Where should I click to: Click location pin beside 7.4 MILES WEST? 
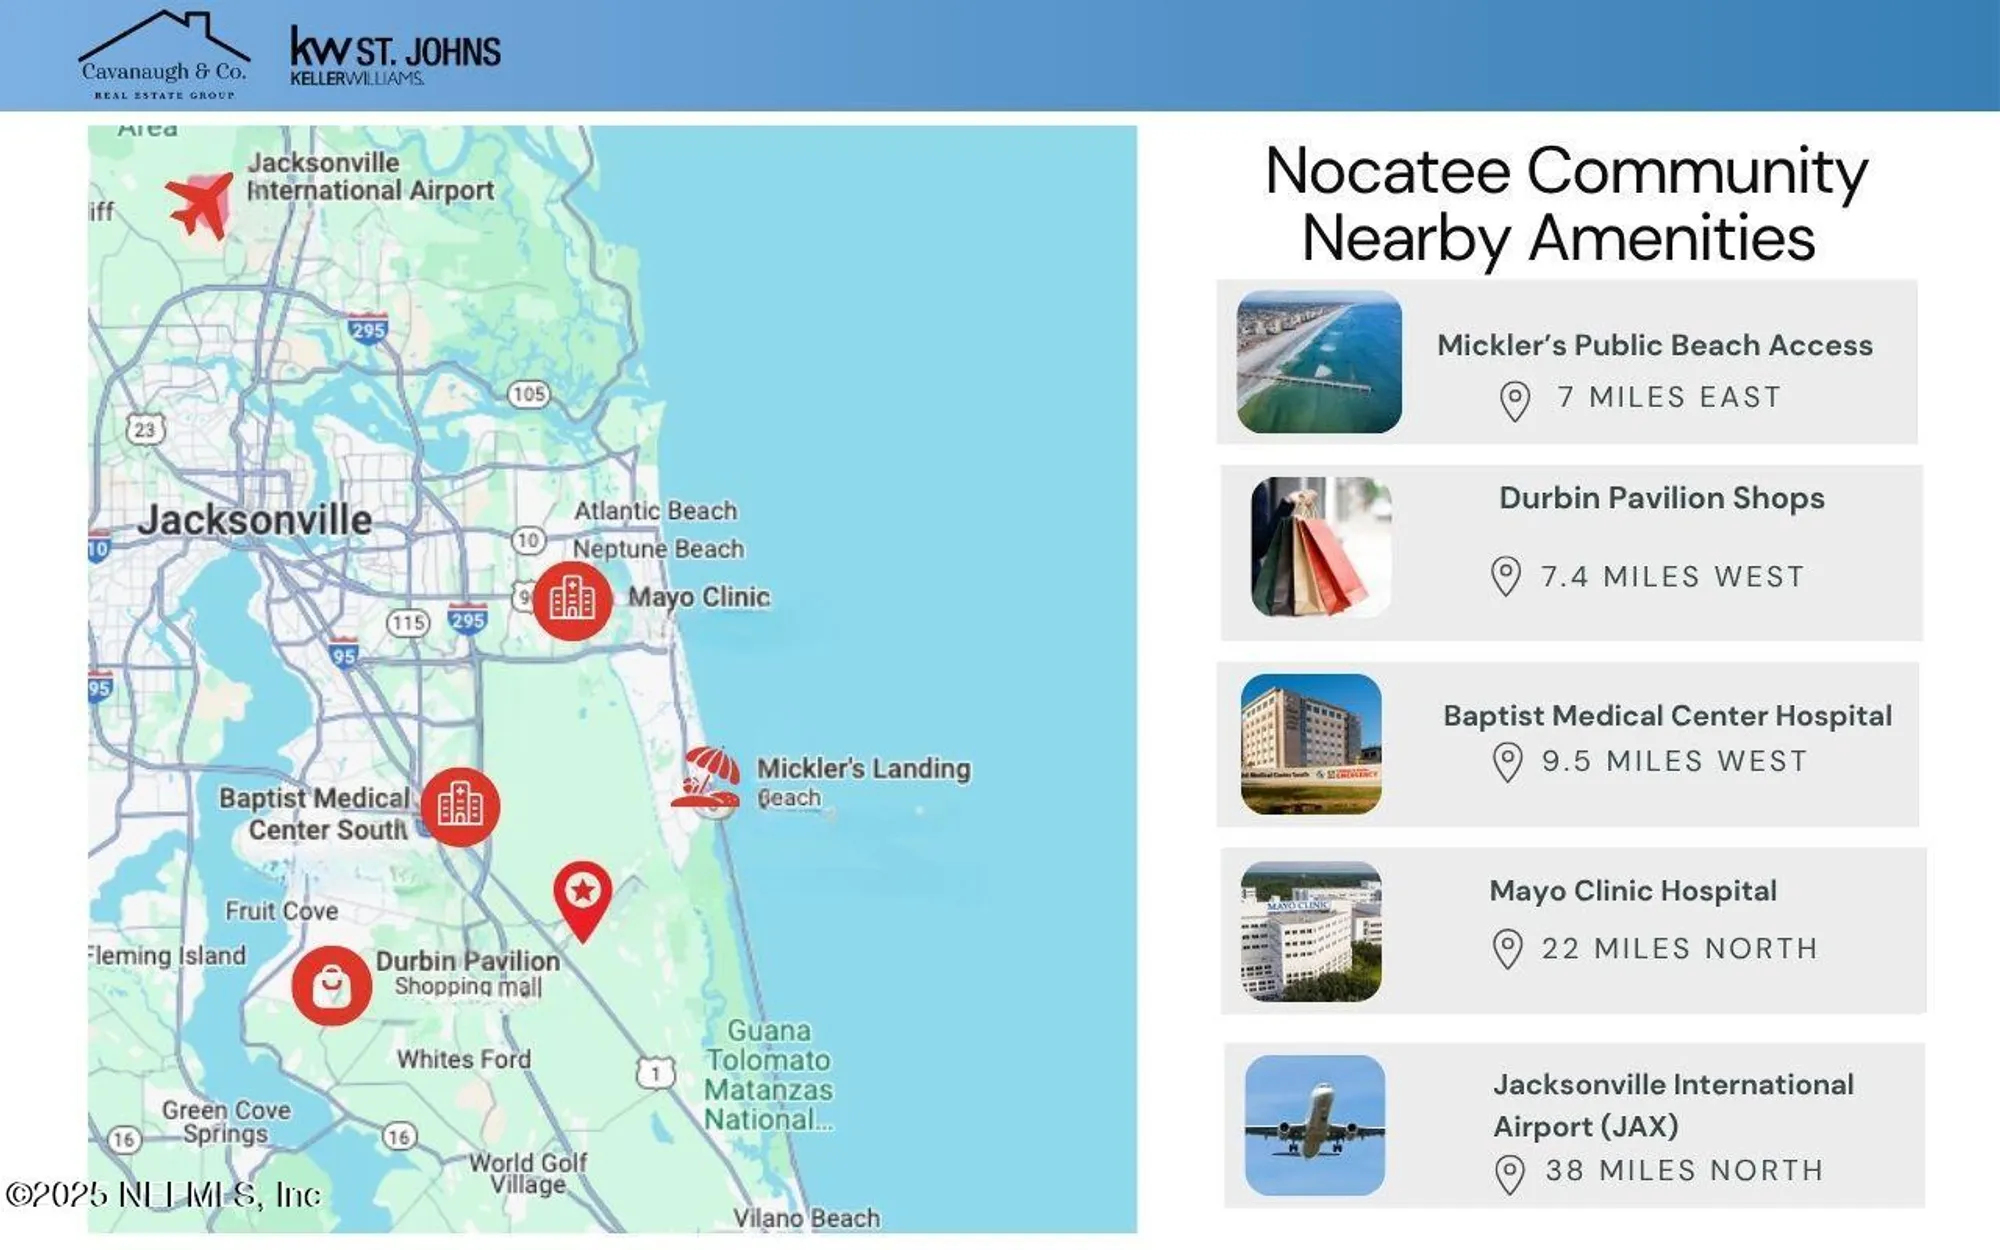1506,576
